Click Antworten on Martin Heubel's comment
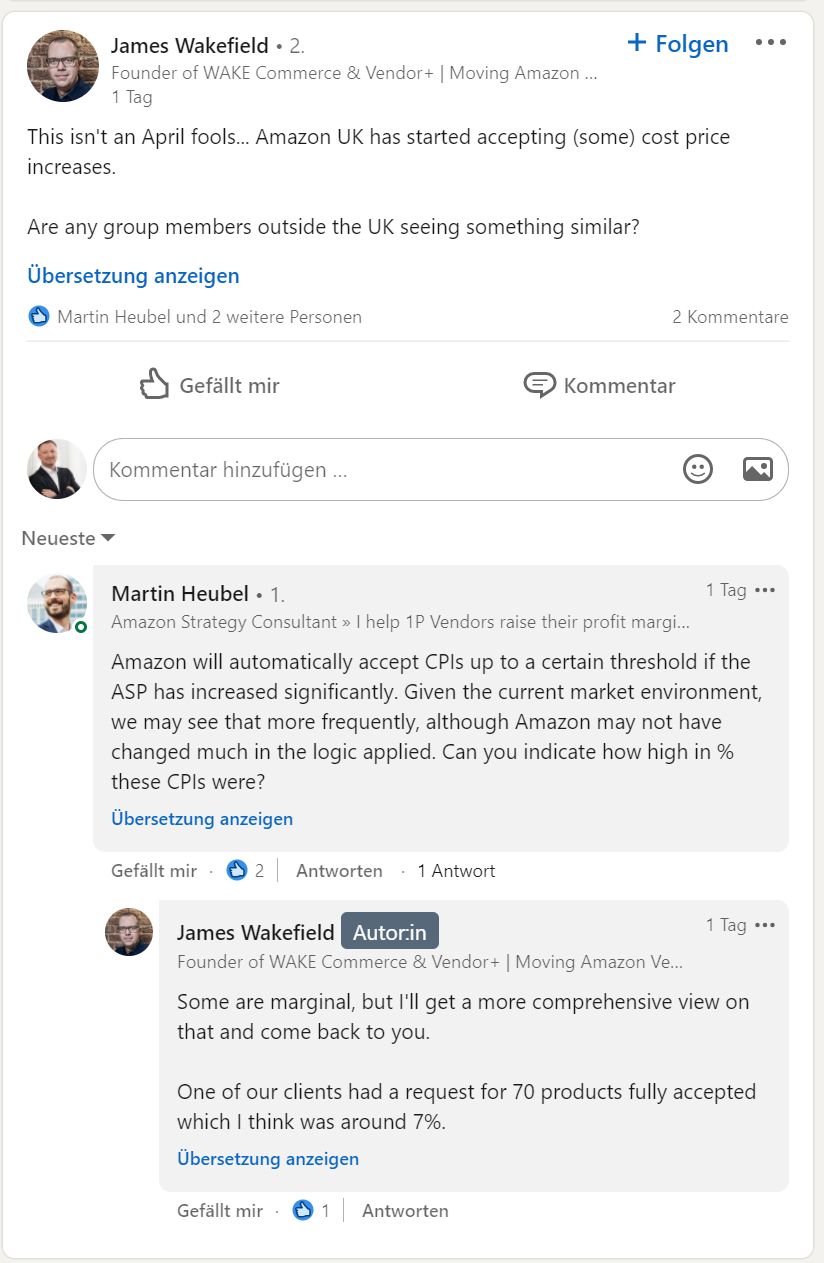The height and width of the screenshot is (1263, 824). 339,871
